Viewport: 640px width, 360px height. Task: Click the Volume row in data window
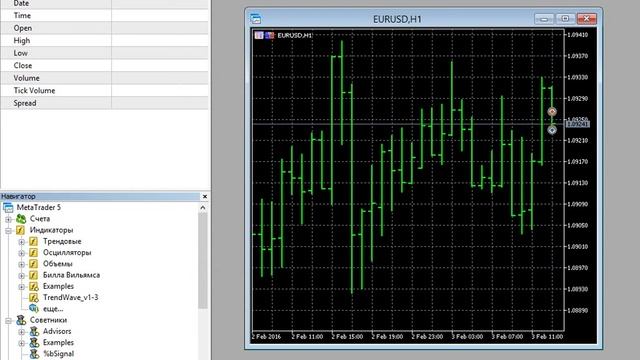point(104,78)
